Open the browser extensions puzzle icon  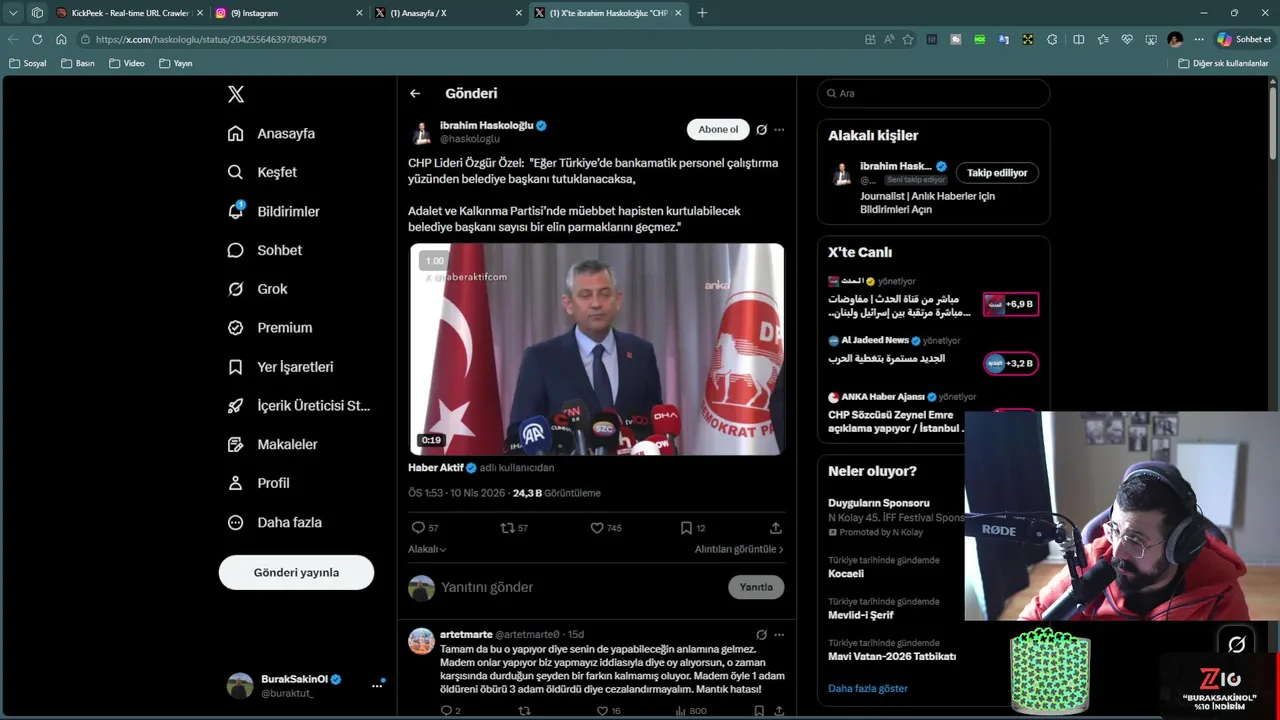tap(1052, 39)
